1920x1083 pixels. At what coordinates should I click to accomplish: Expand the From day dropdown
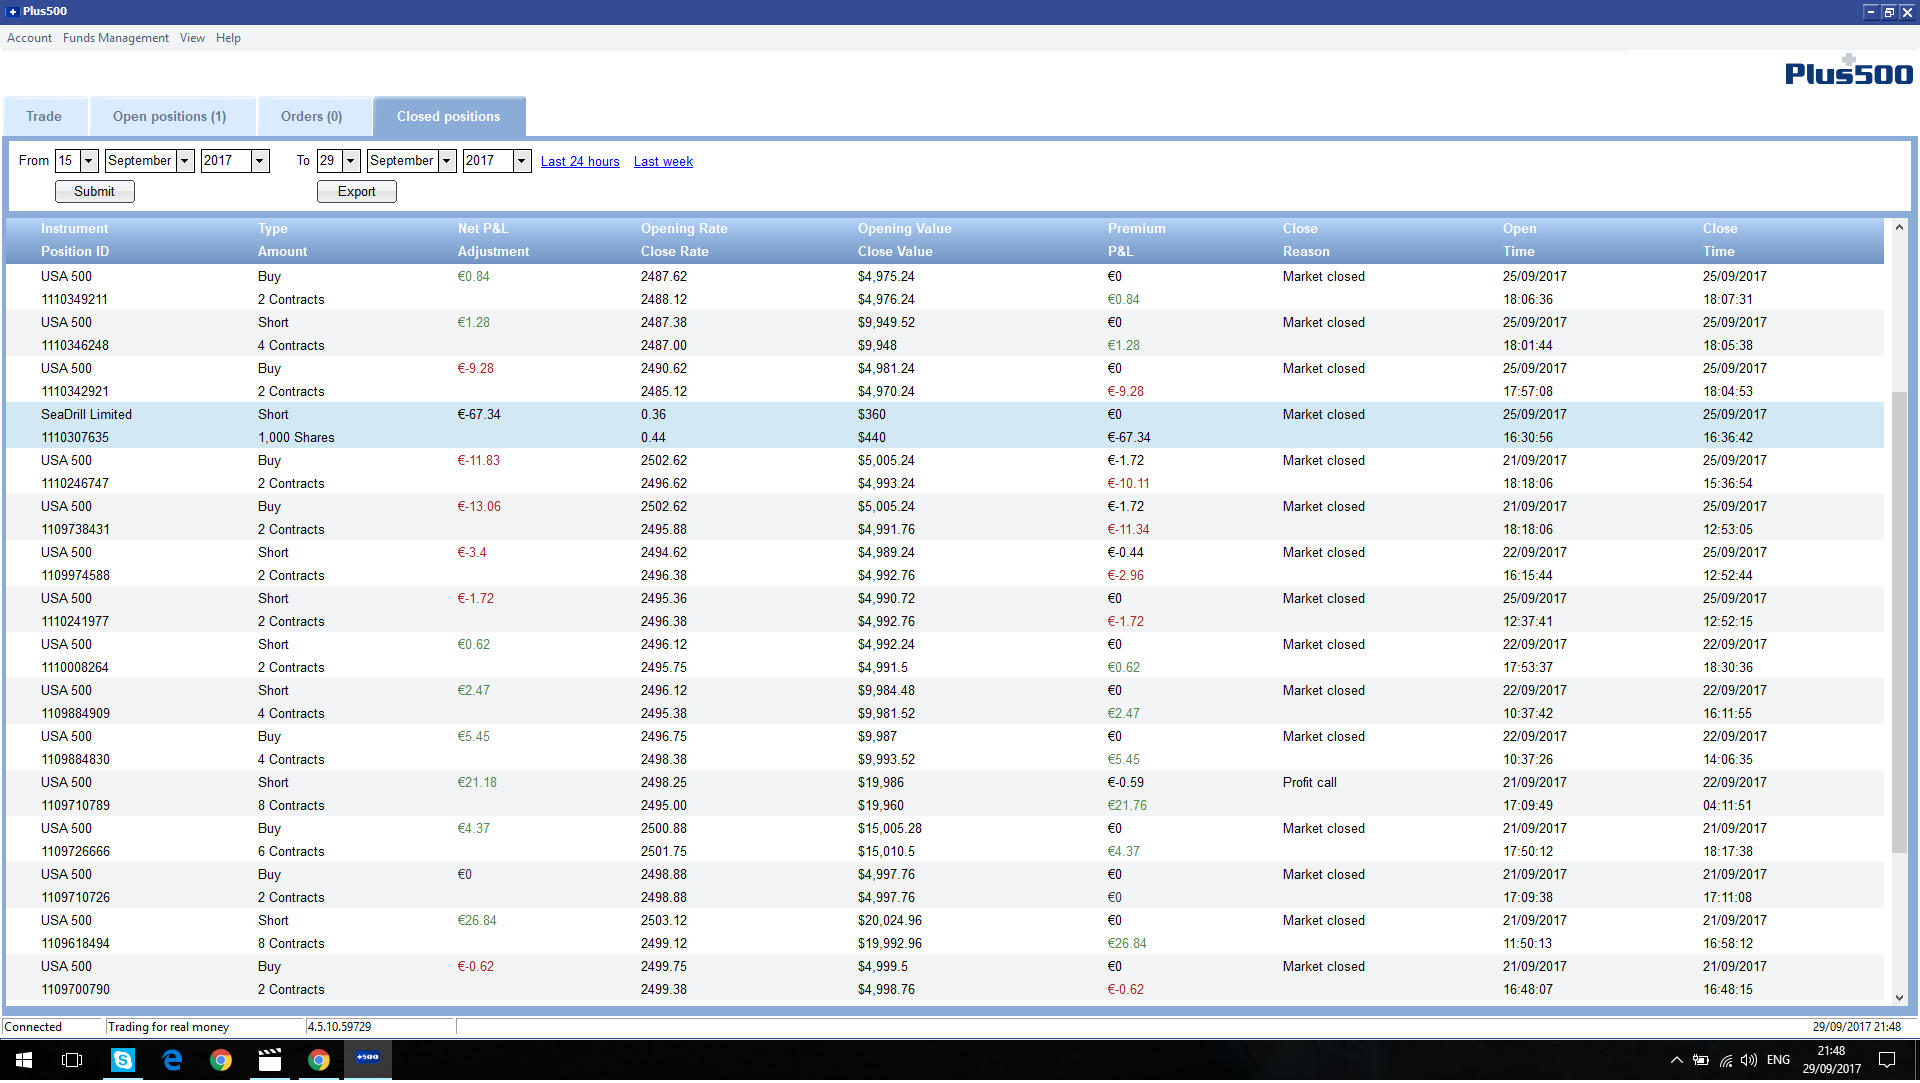89,161
